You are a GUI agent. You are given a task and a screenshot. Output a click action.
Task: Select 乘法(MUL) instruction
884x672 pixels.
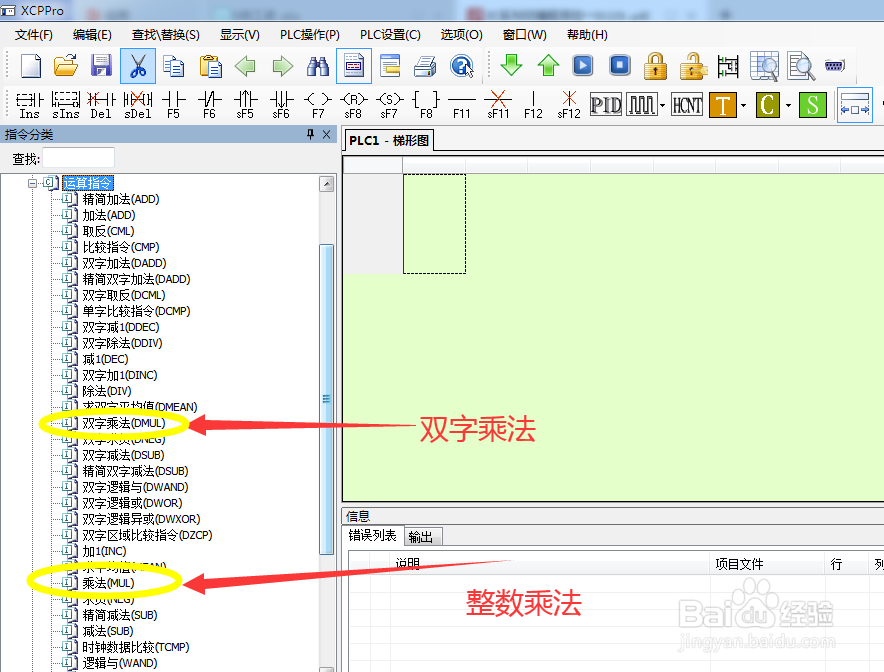tap(108, 583)
